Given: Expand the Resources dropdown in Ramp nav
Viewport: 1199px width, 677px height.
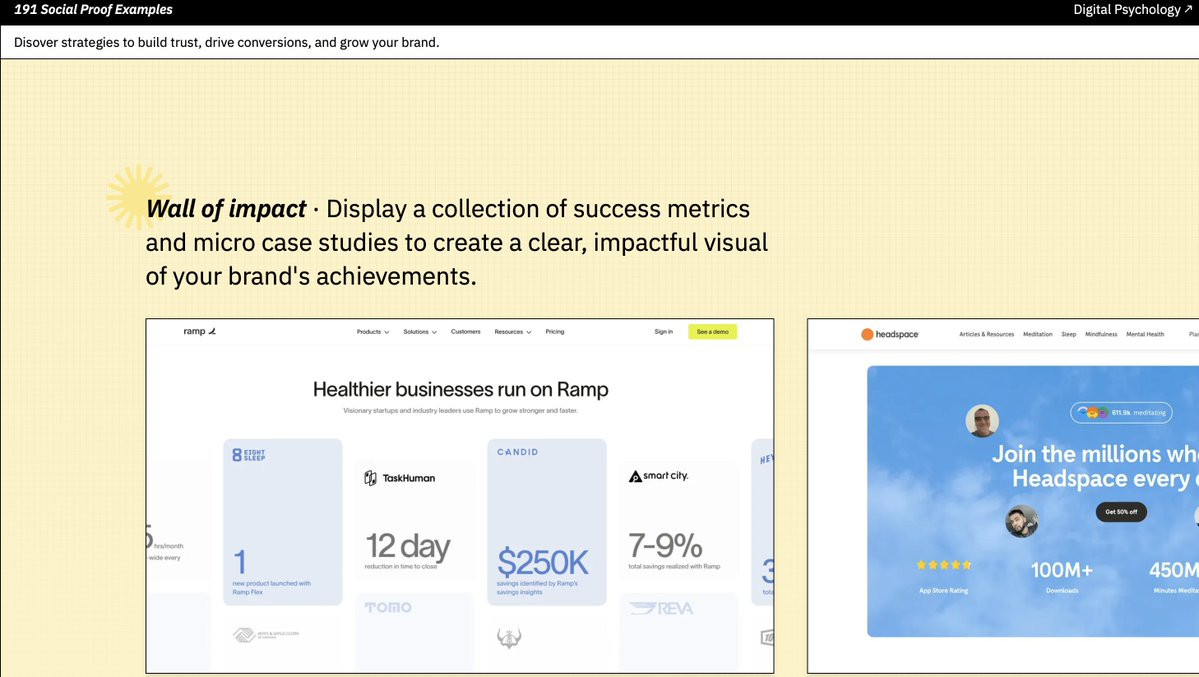Looking at the screenshot, I should (512, 332).
